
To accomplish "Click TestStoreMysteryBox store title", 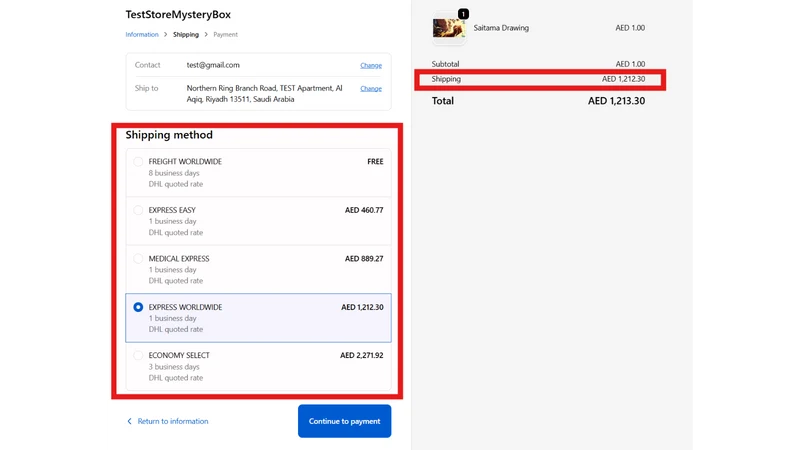I will click(x=178, y=14).
